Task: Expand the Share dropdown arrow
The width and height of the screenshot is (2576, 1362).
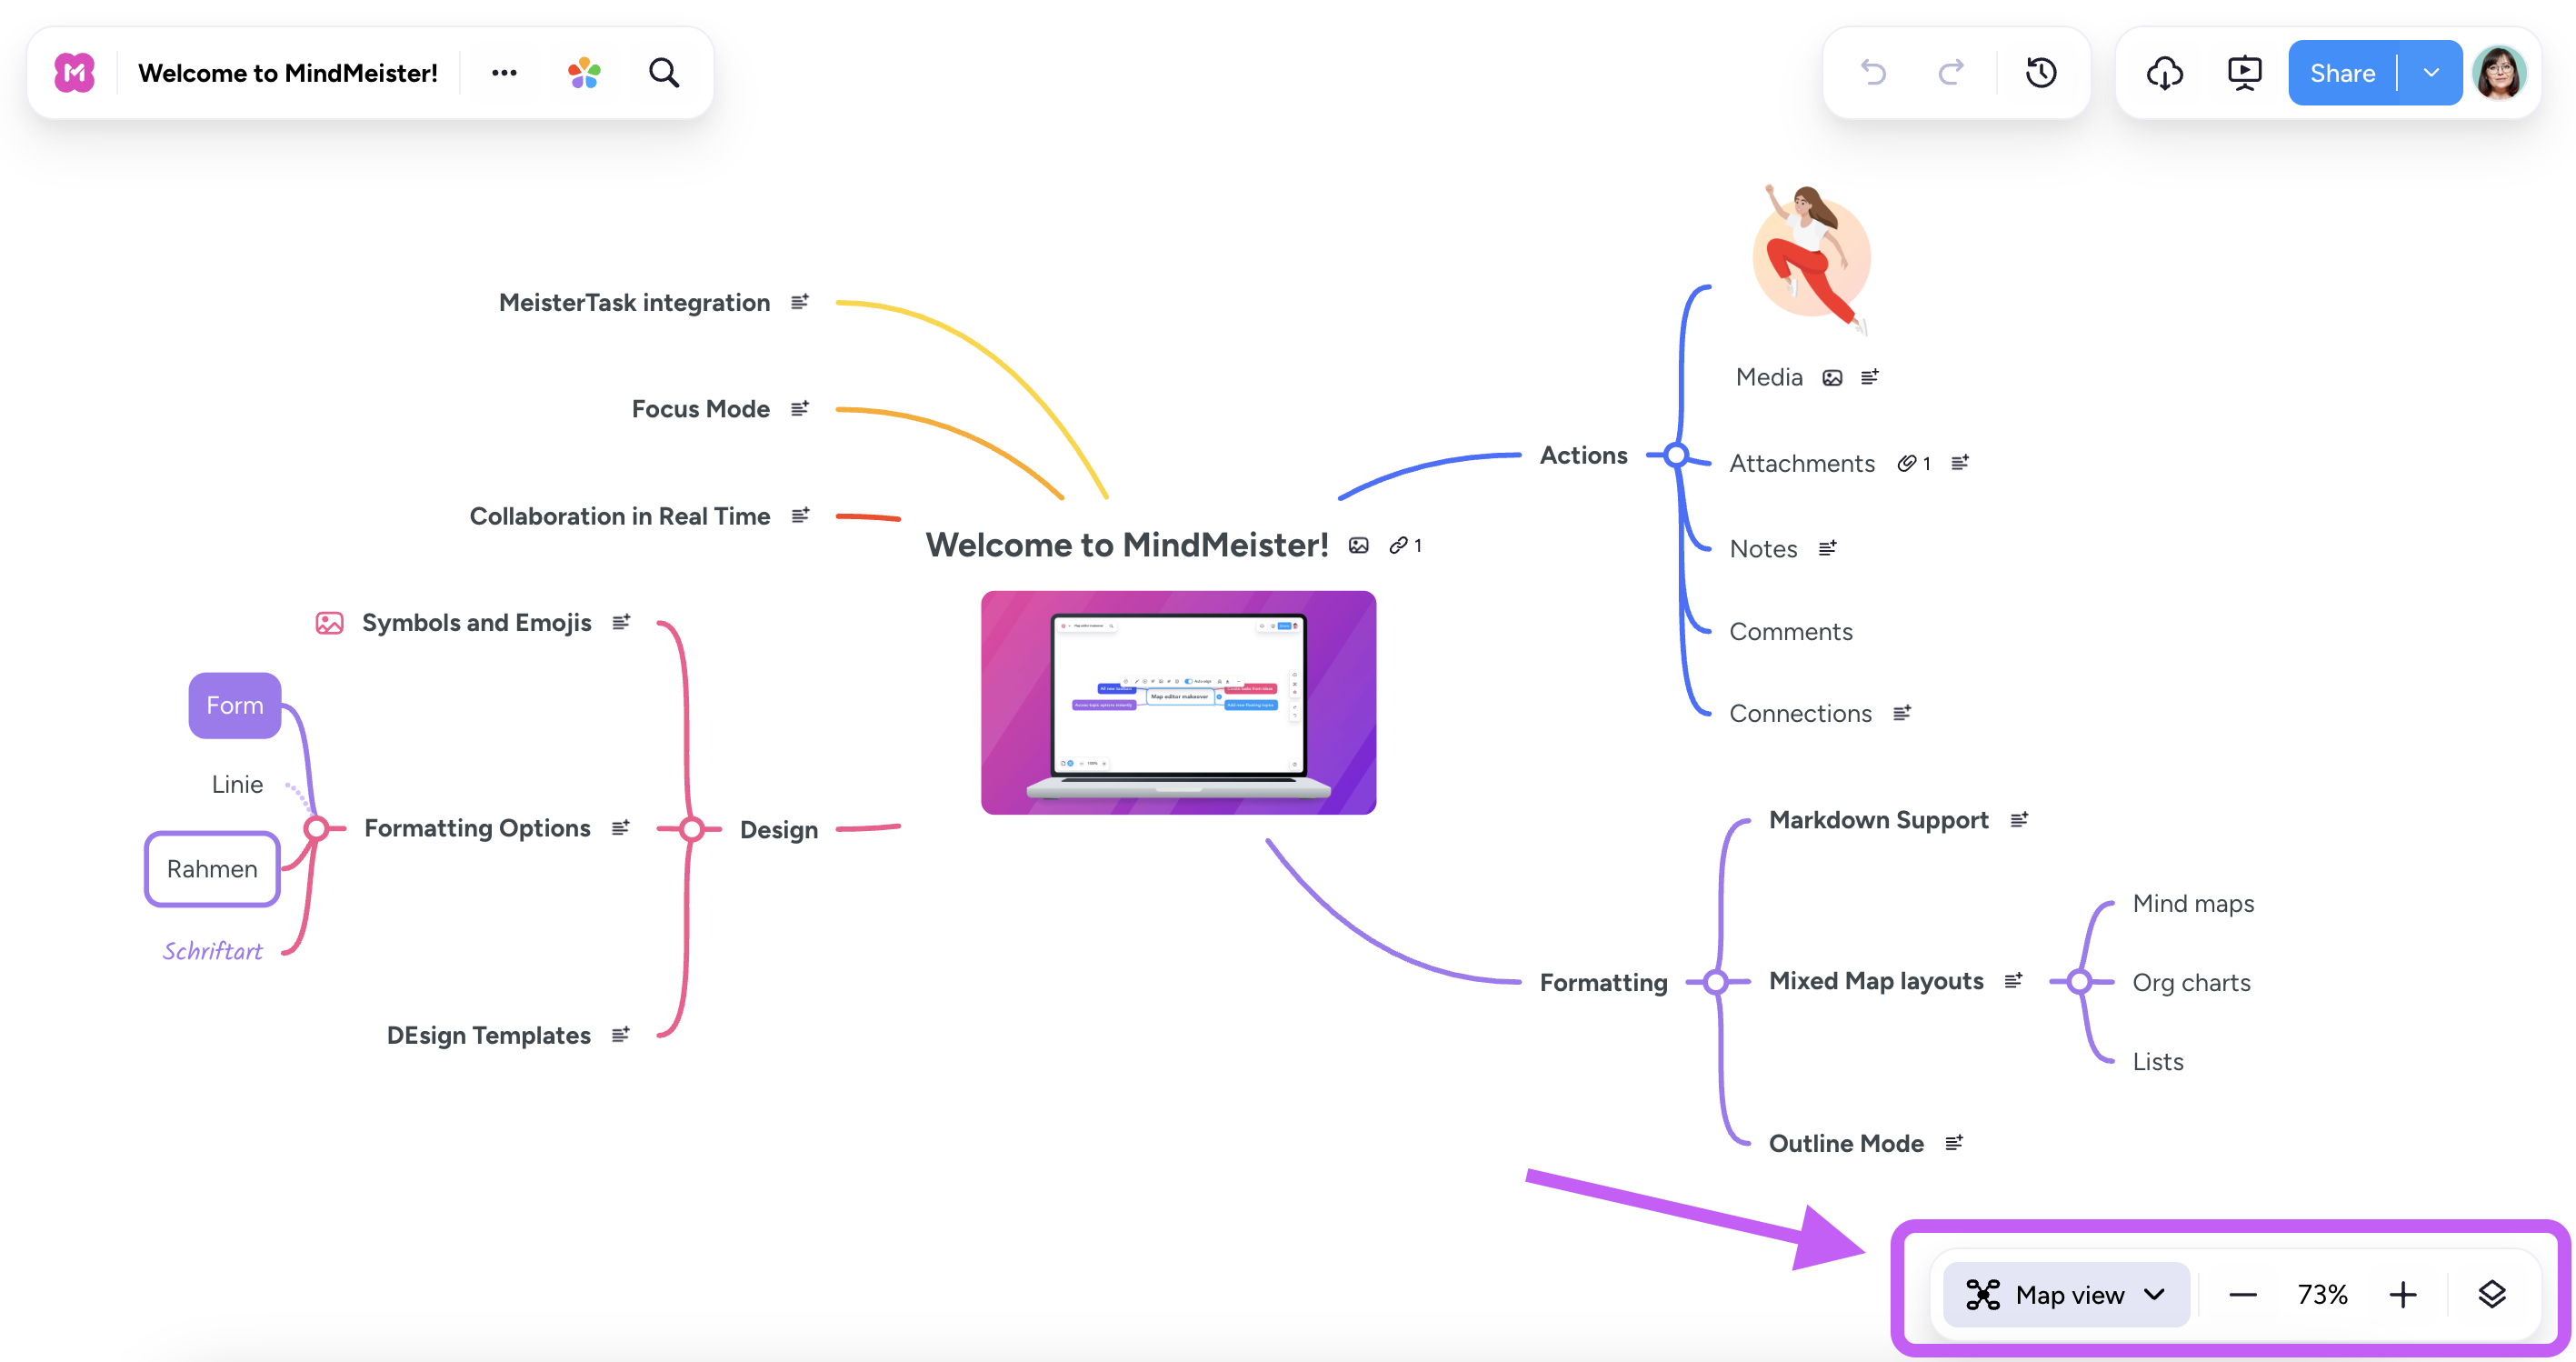Action: coord(2431,73)
